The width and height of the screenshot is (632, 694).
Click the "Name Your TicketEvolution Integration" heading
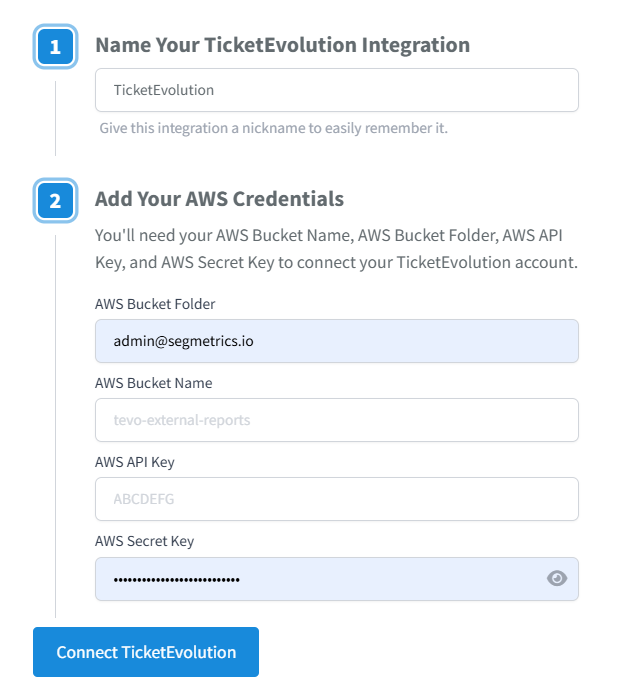point(282,45)
